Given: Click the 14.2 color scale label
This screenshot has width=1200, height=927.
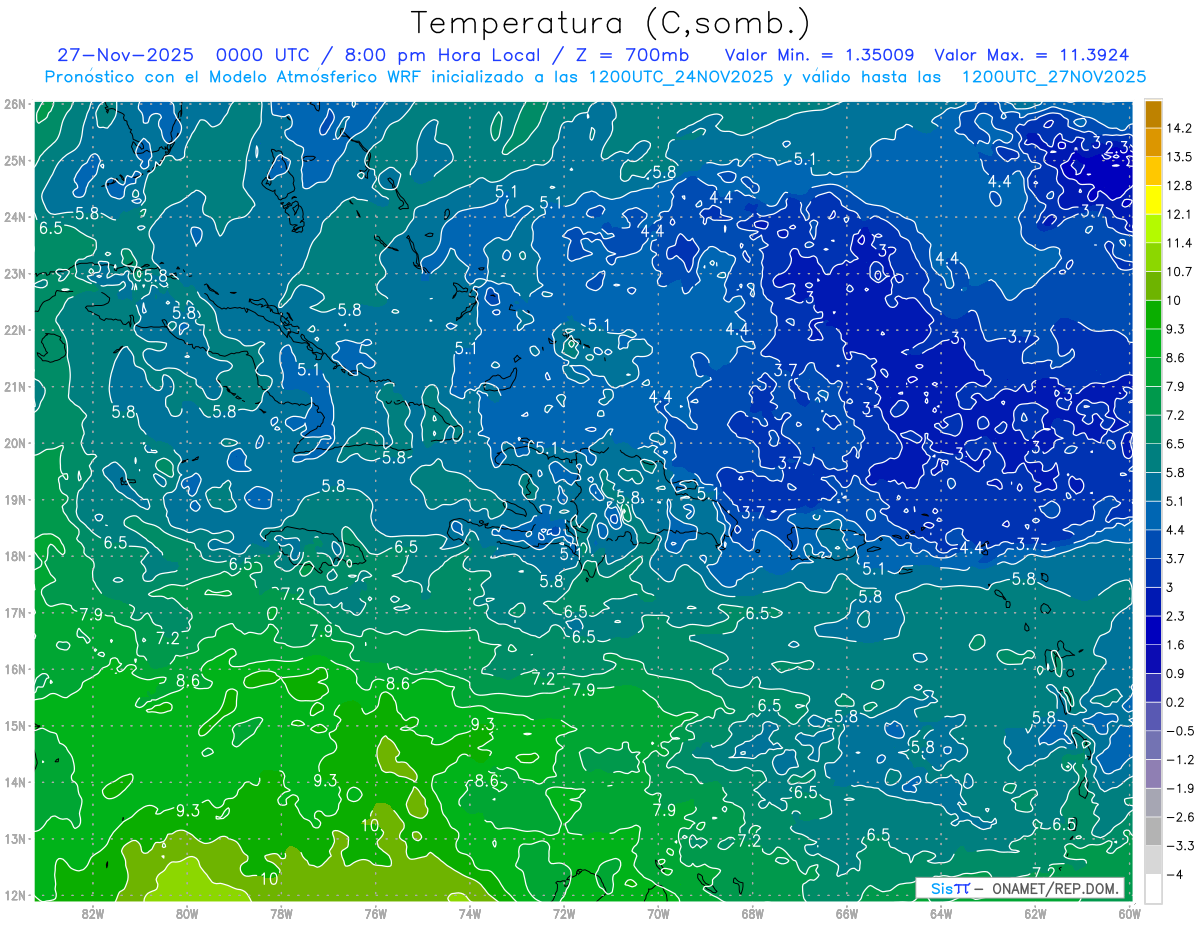Looking at the screenshot, I should (x=1179, y=128).
